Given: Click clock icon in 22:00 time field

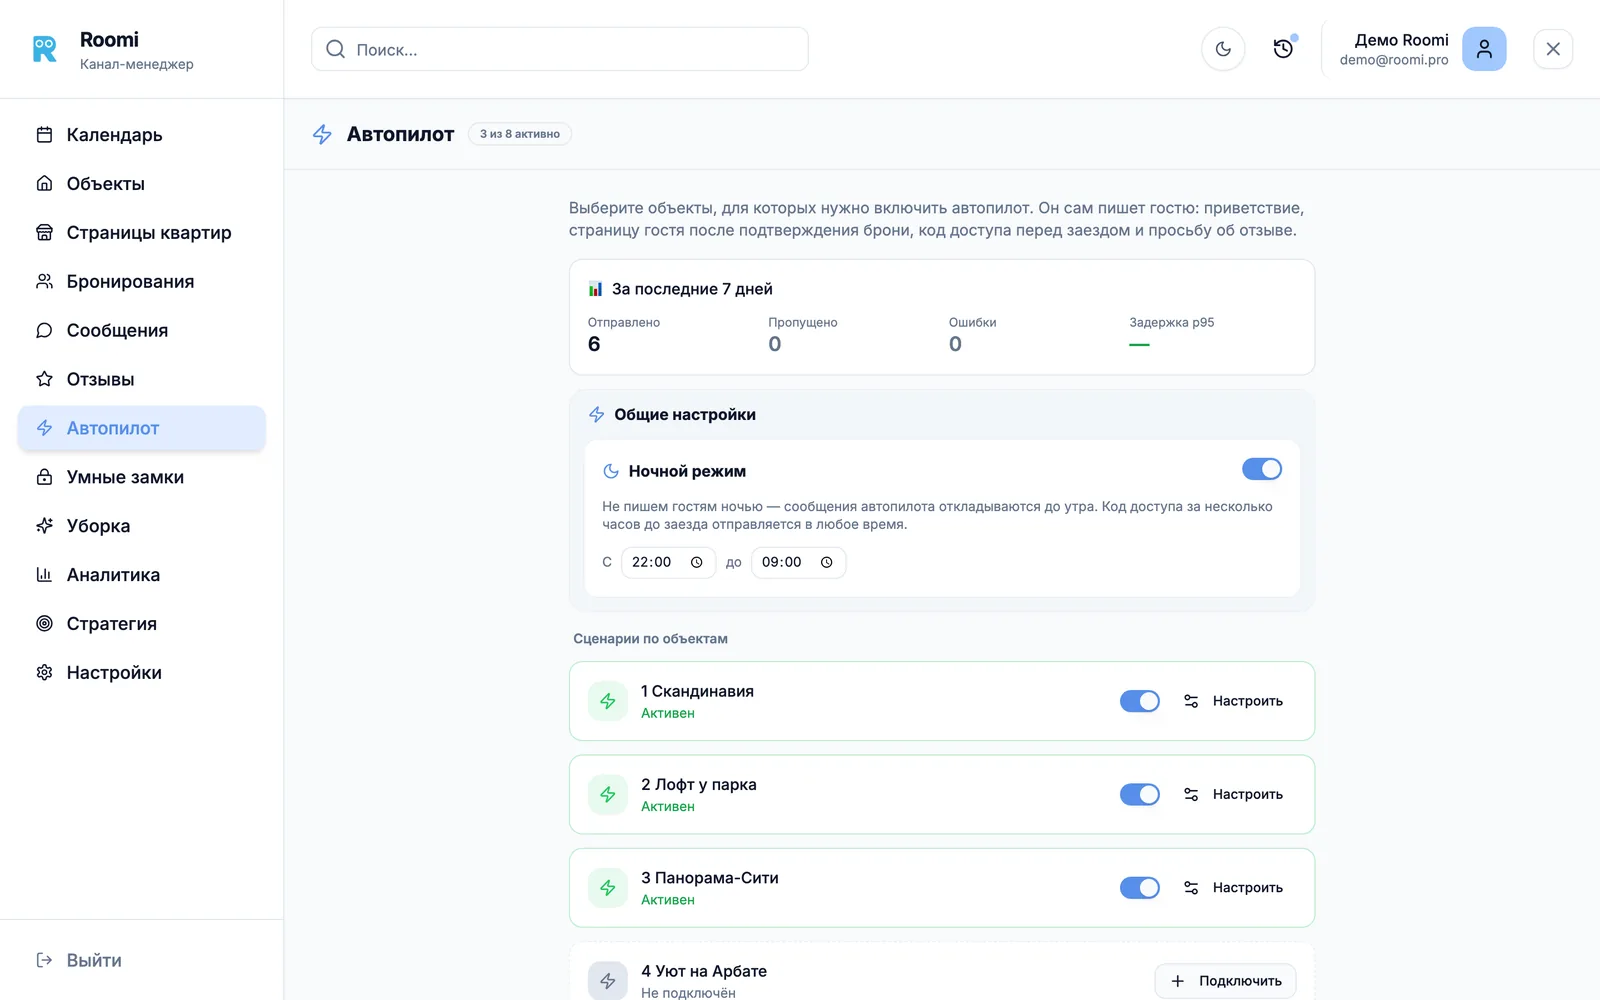Looking at the screenshot, I should tap(697, 562).
